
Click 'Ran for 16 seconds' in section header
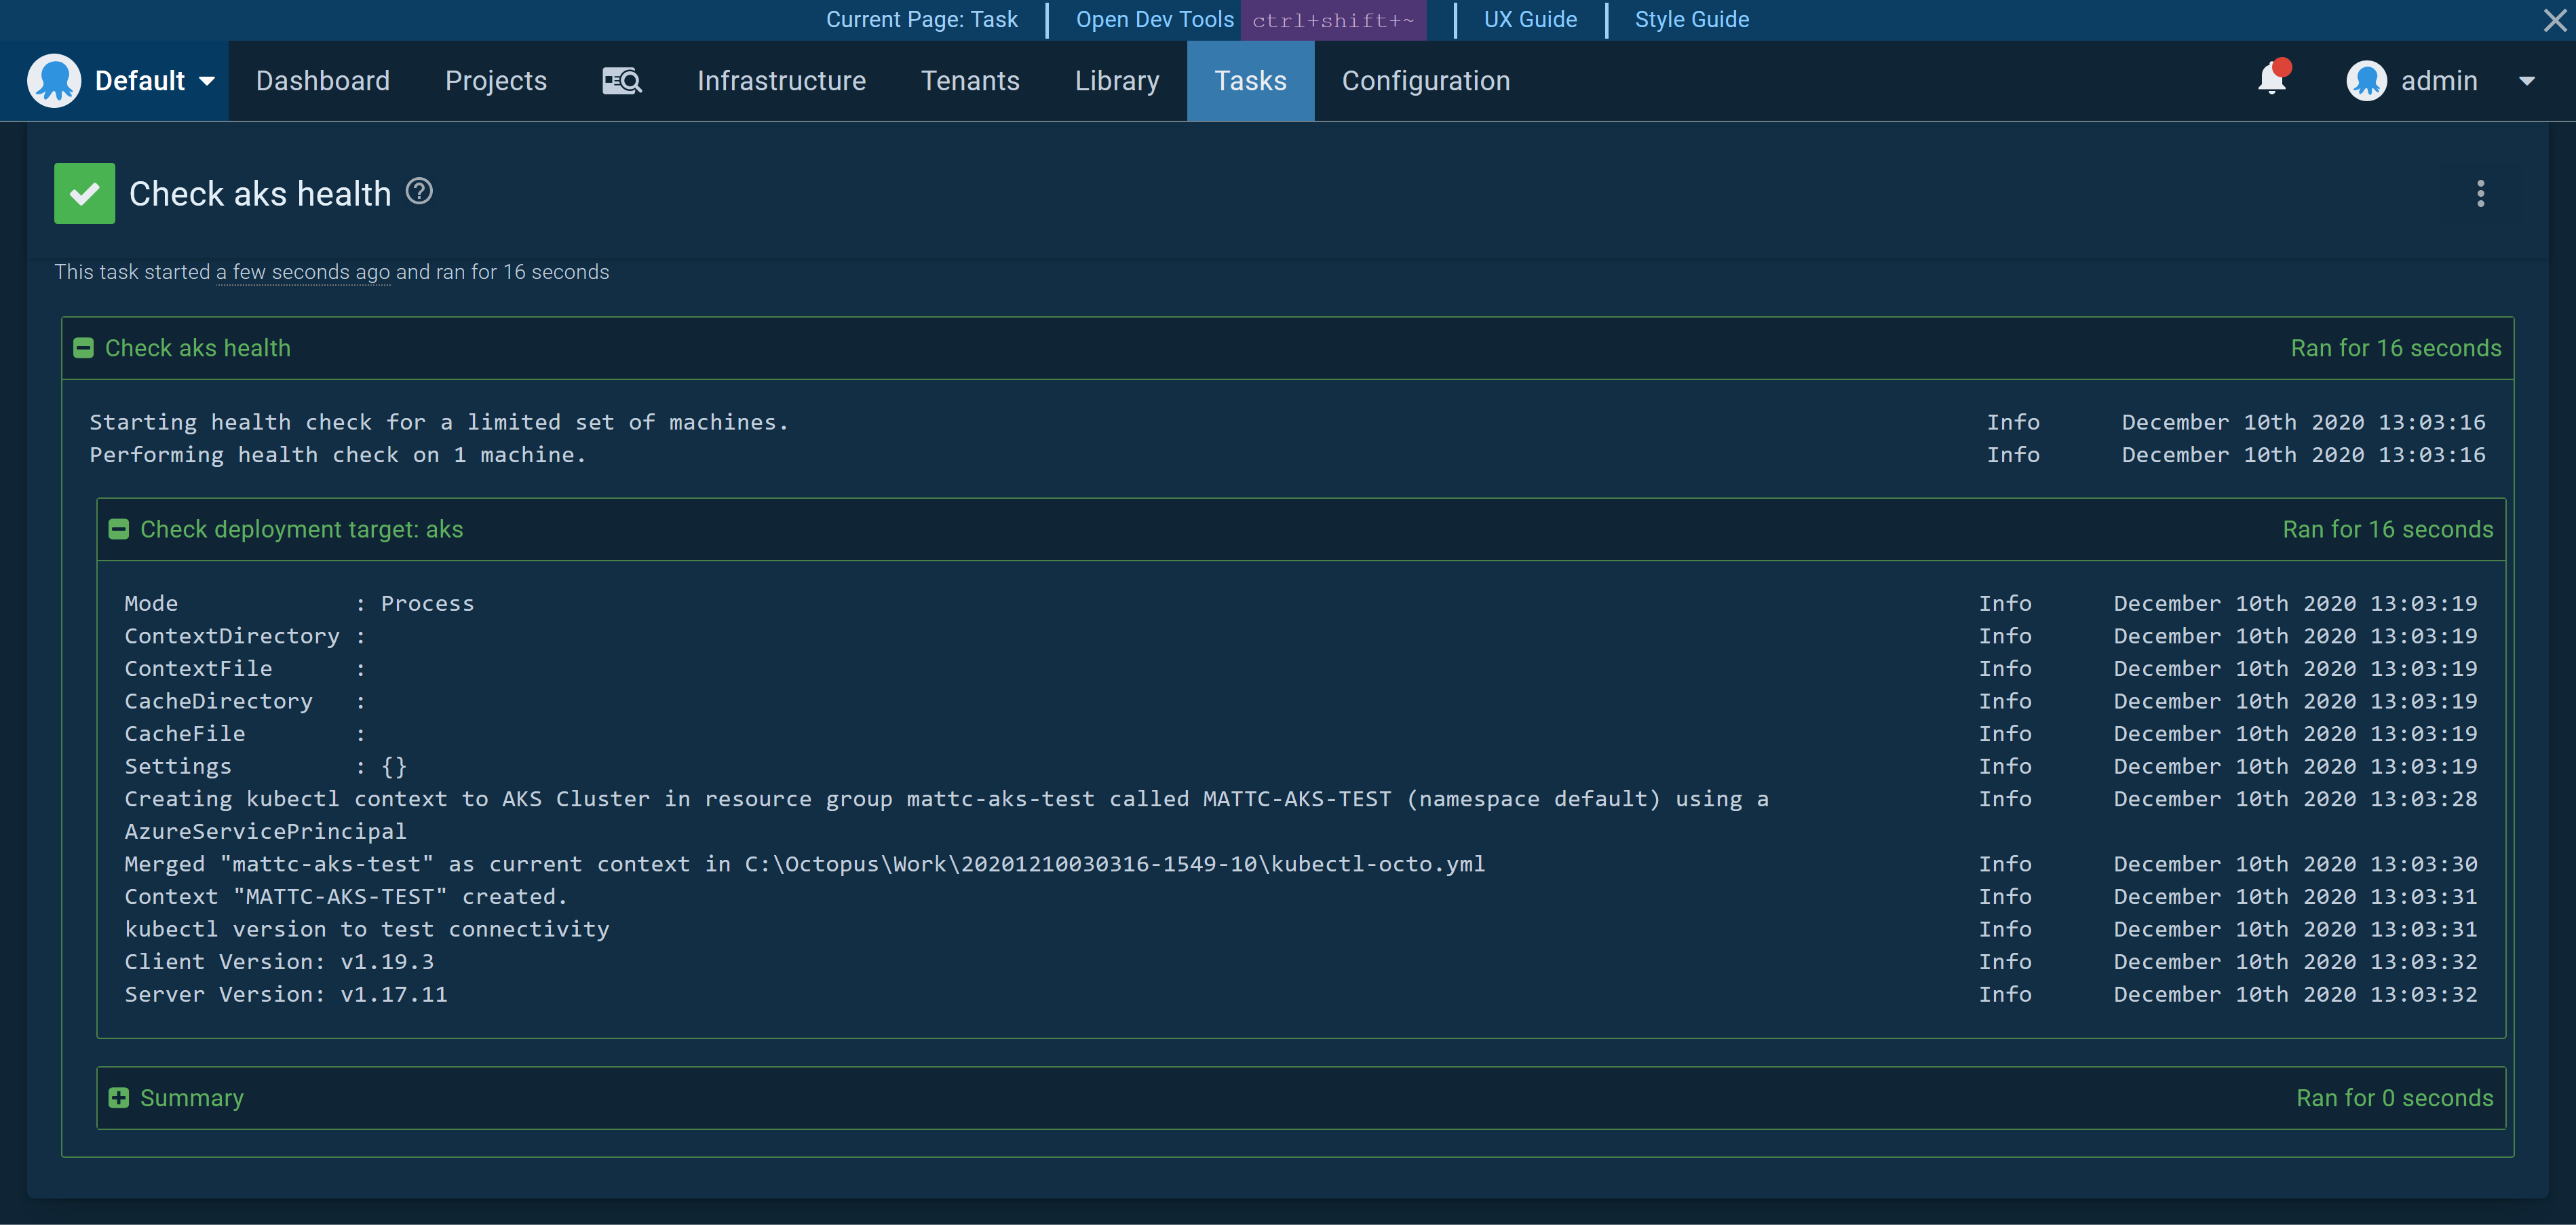tap(2395, 347)
